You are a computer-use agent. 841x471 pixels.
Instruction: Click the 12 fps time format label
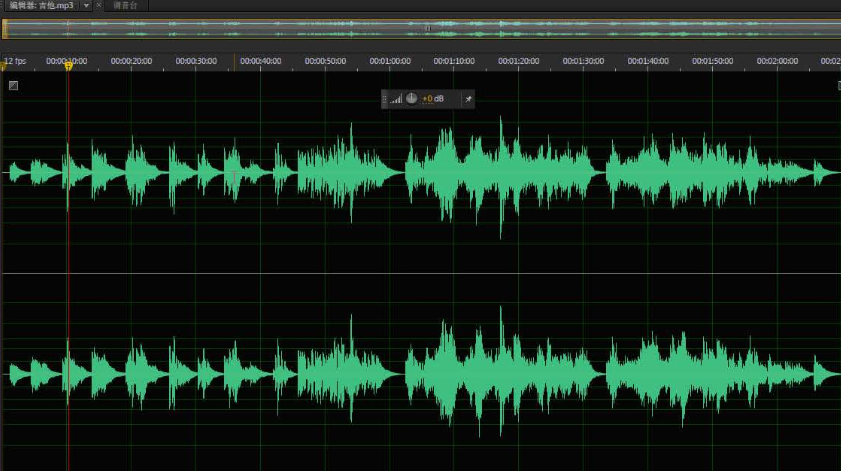[15, 61]
